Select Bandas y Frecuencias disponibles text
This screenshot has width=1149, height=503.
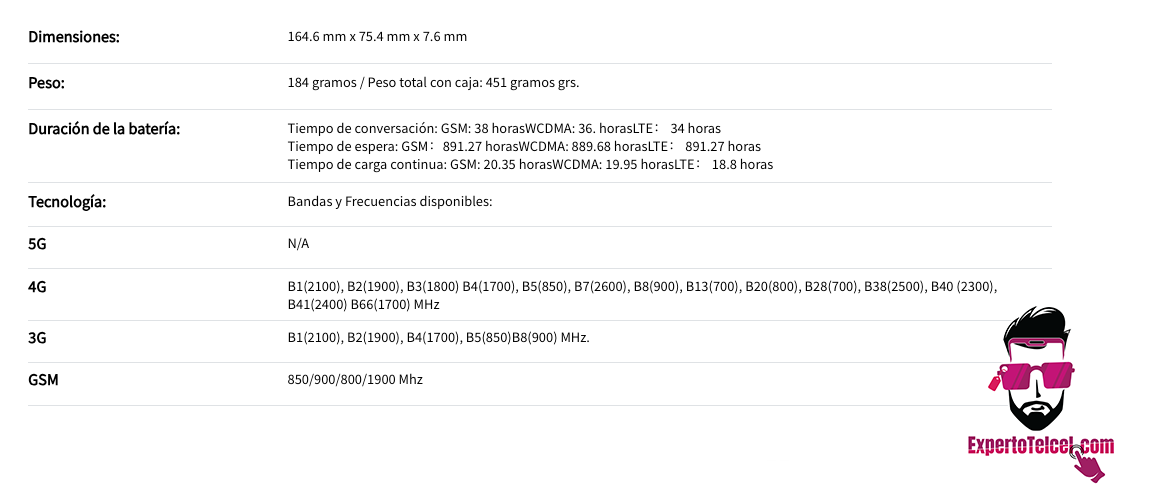pos(390,201)
